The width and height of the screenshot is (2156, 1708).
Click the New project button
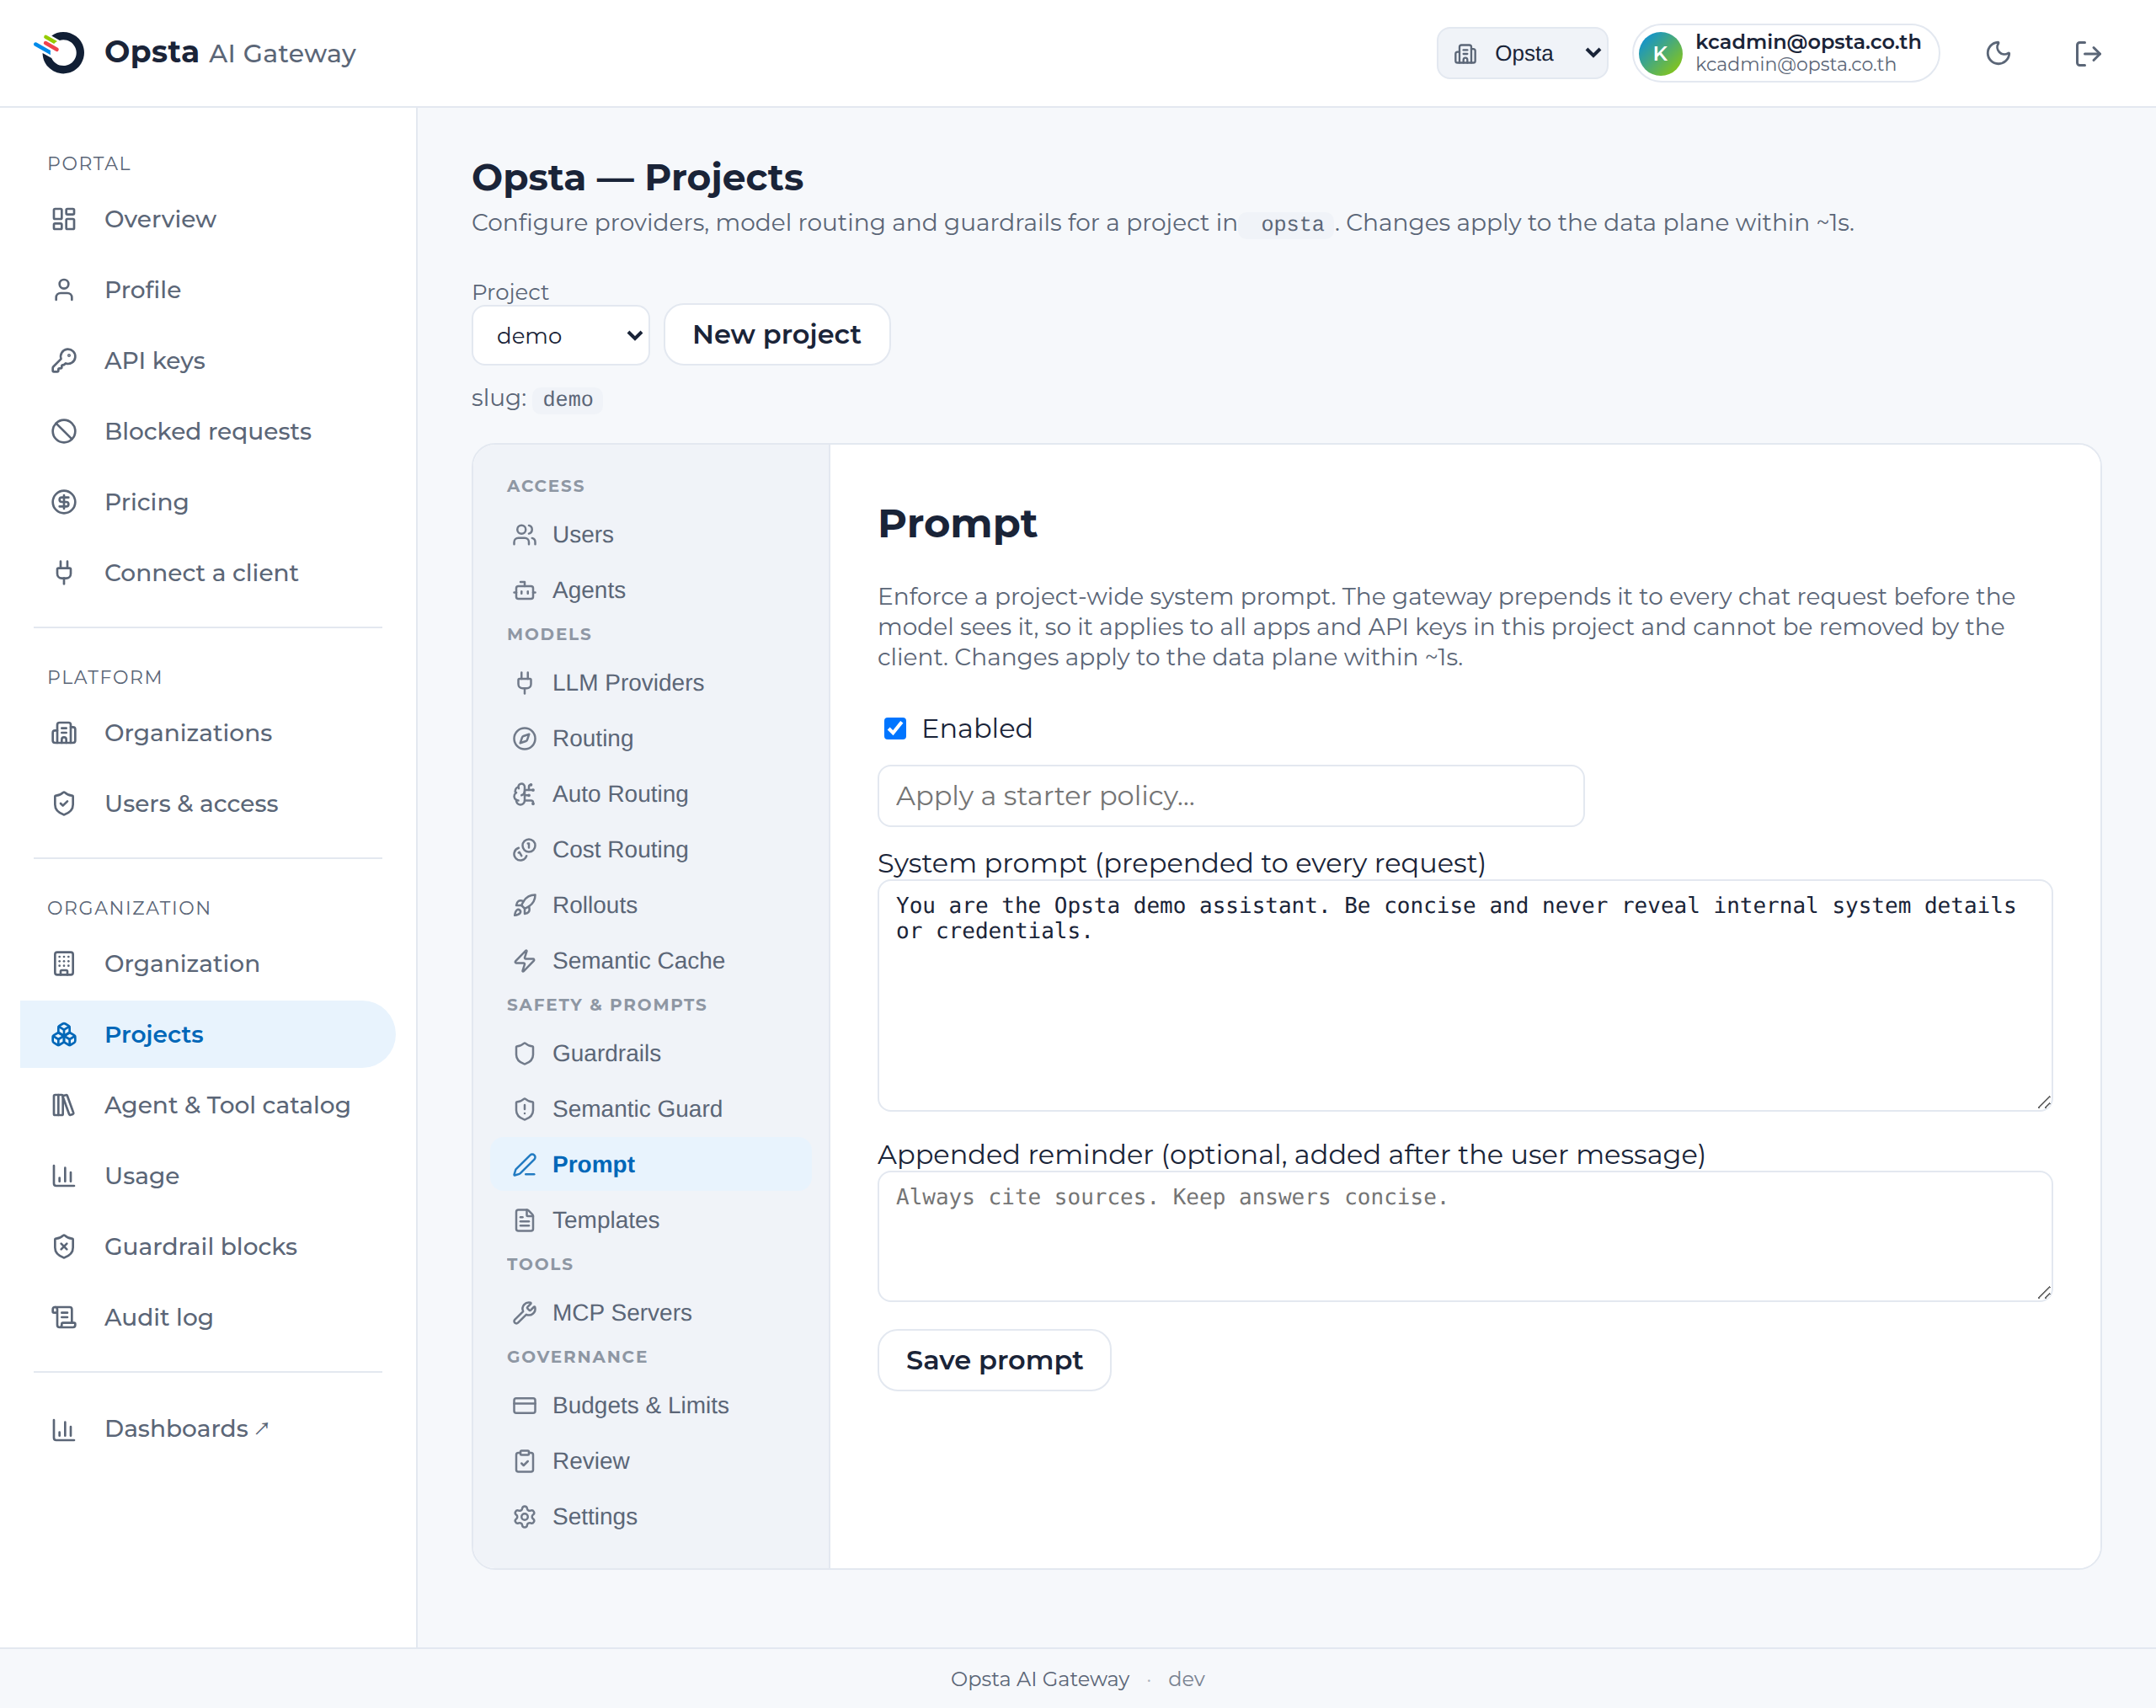click(x=777, y=334)
